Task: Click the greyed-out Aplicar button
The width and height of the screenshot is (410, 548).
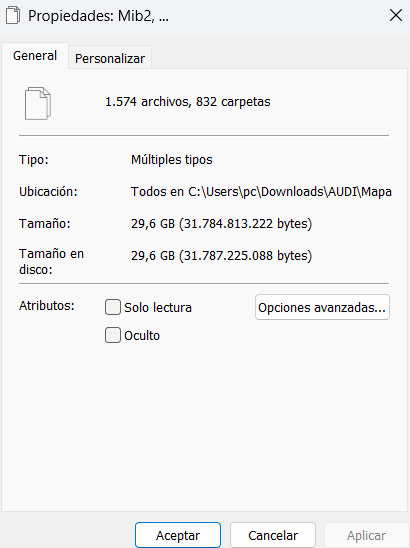Action: point(366,535)
